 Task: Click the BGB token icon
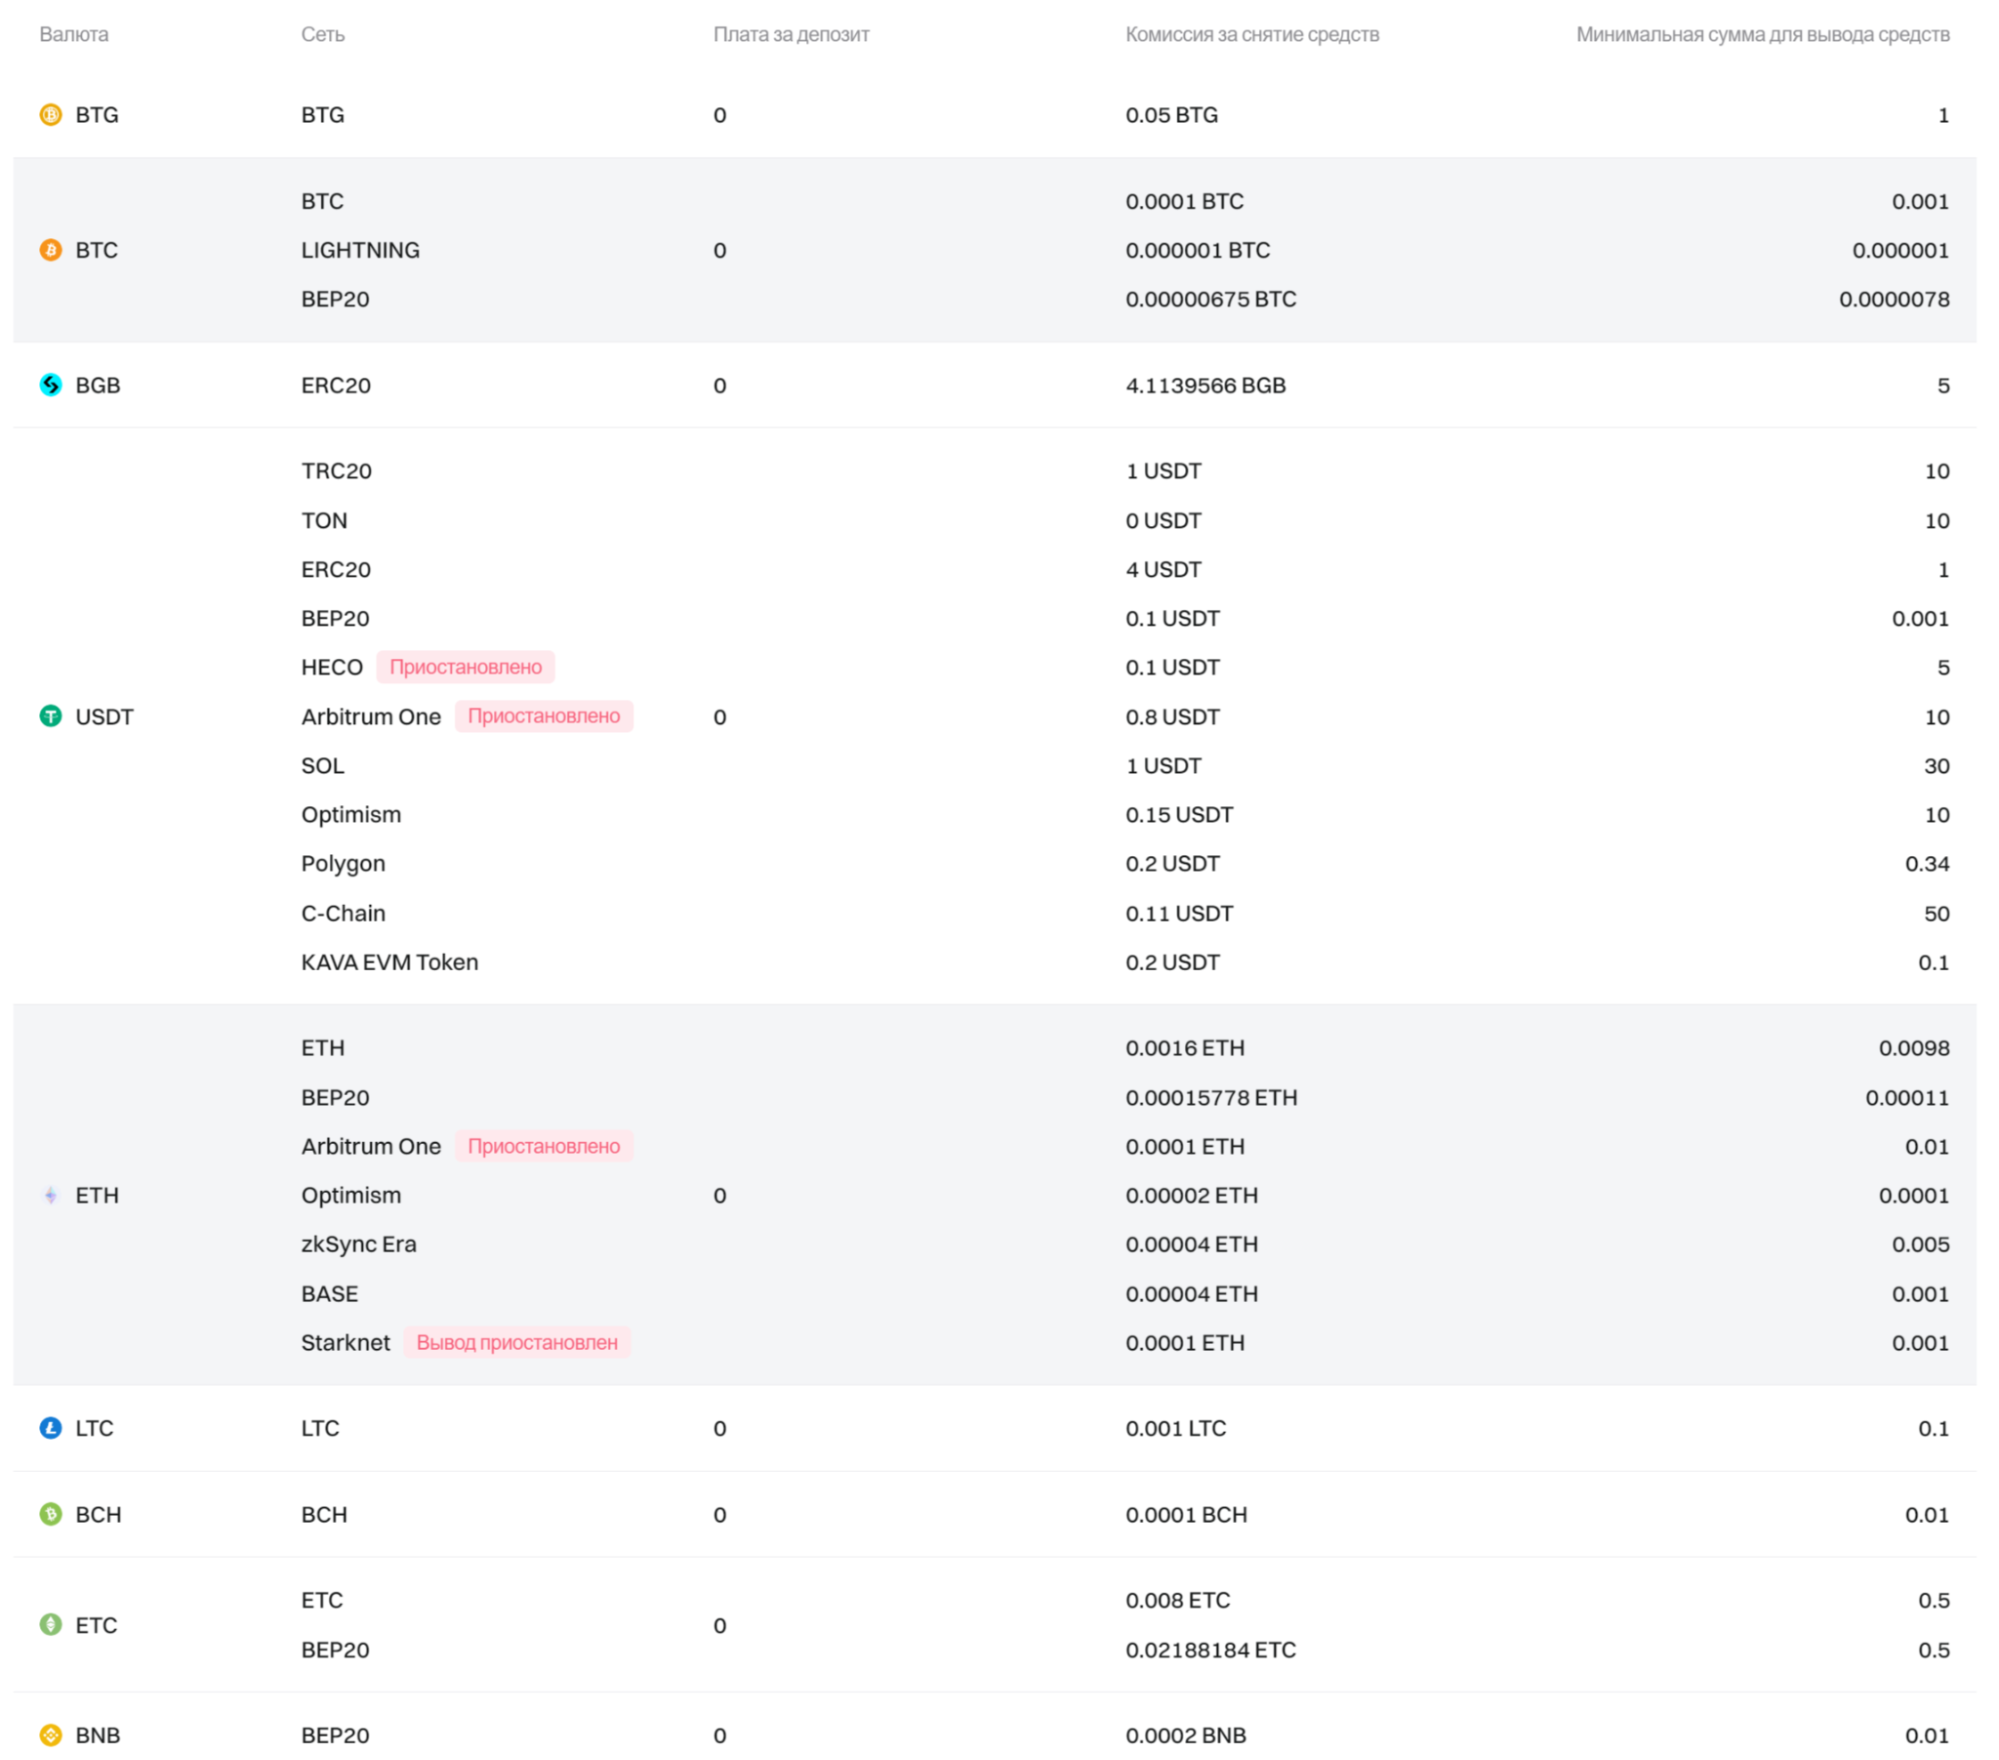point(50,385)
